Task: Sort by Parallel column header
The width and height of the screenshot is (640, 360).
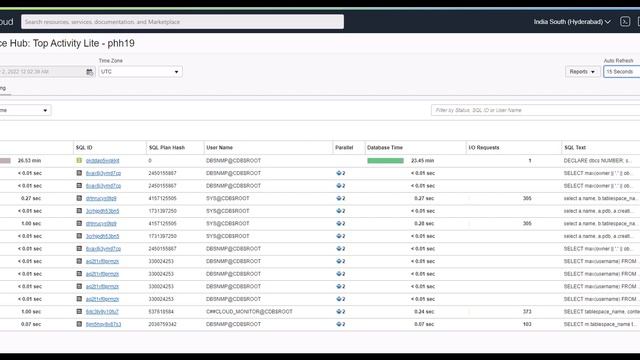Action: (x=344, y=147)
